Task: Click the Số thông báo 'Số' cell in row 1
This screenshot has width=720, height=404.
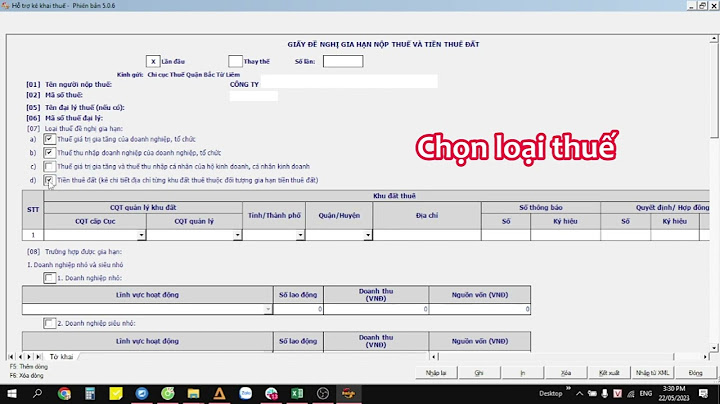Action: (x=506, y=235)
